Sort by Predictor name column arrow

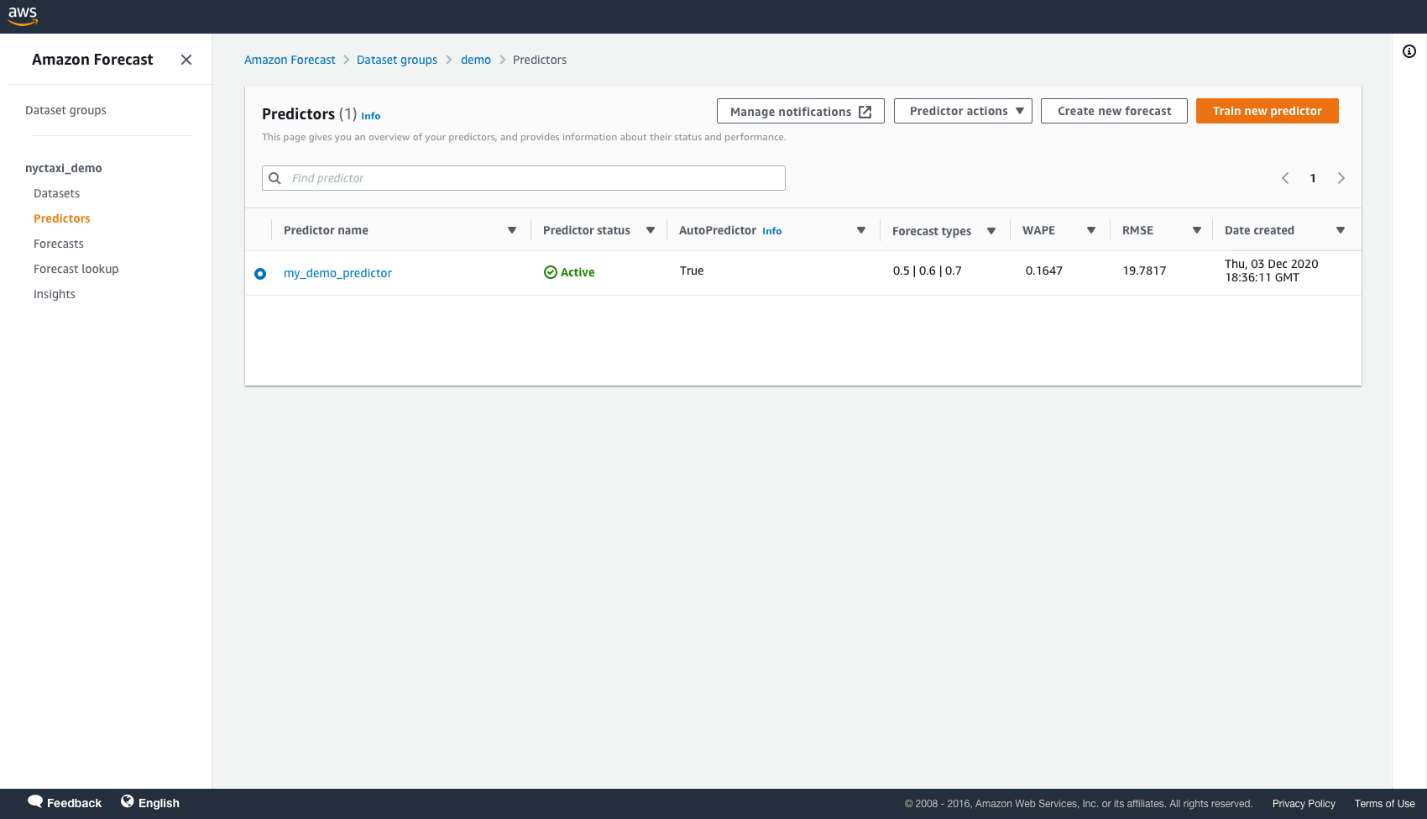[512, 231]
